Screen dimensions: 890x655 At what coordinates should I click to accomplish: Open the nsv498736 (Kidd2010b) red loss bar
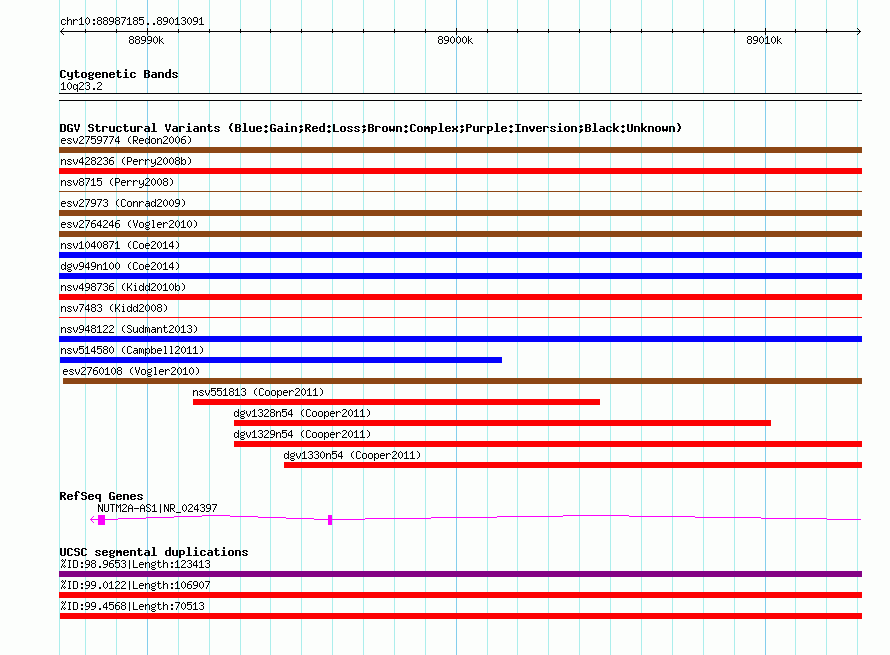460,297
